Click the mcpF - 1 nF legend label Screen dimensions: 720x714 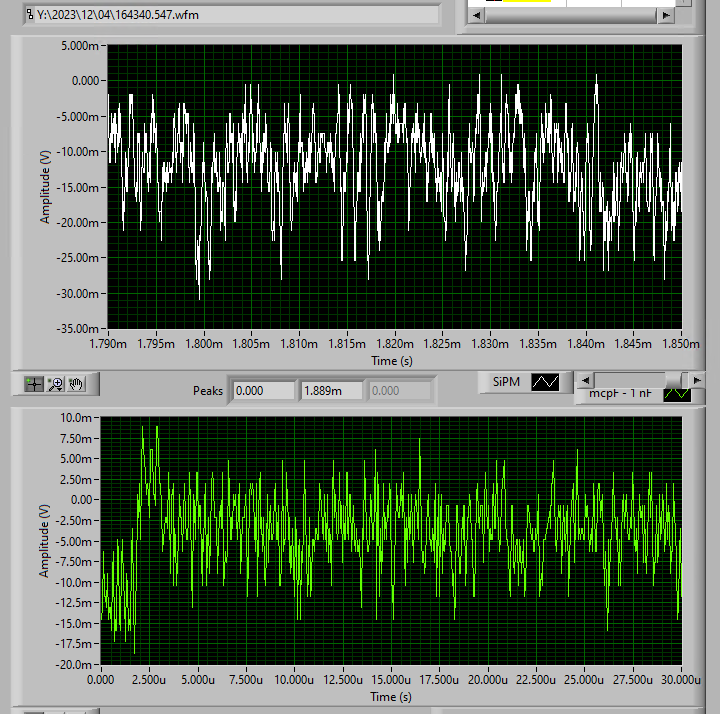[620, 394]
